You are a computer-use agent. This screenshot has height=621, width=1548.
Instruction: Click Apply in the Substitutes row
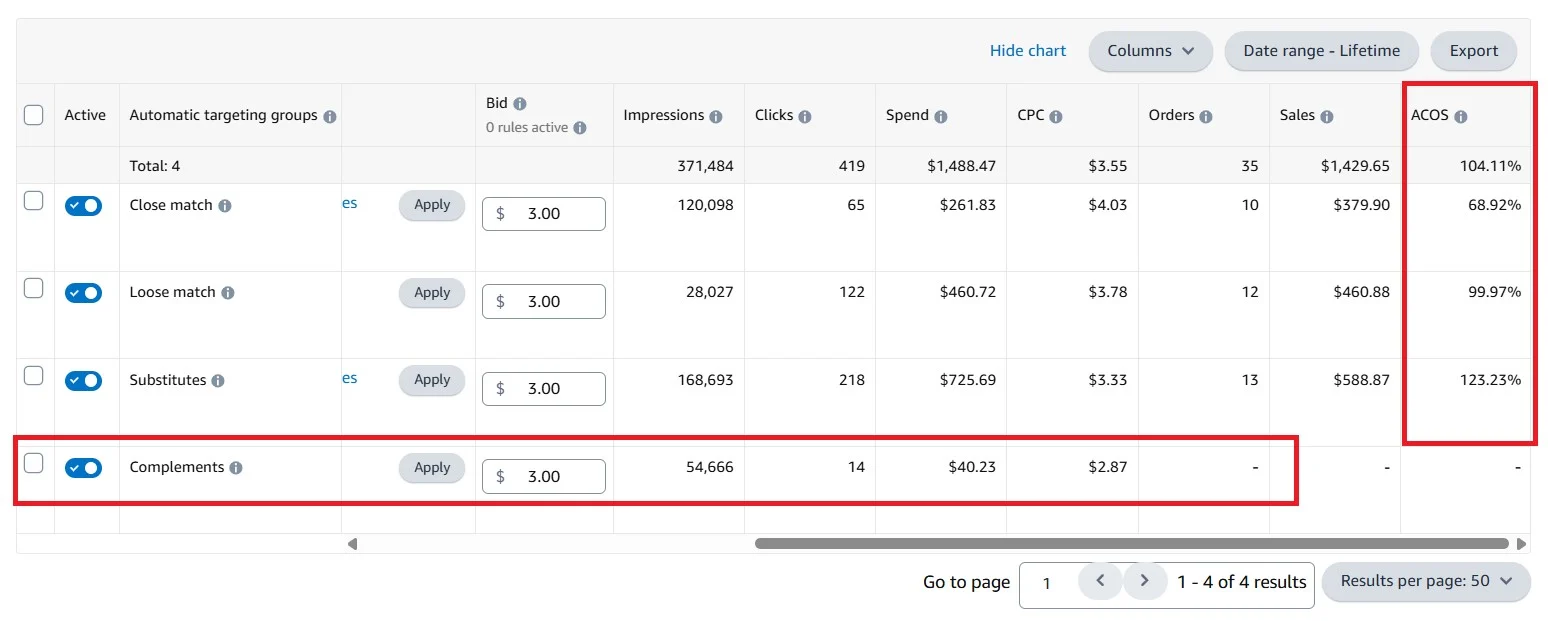point(432,380)
